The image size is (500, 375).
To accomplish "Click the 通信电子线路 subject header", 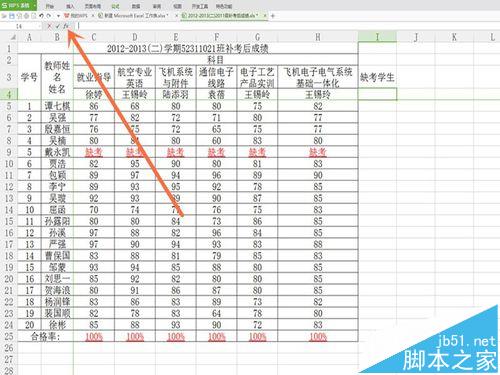I will tap(217, 77).
